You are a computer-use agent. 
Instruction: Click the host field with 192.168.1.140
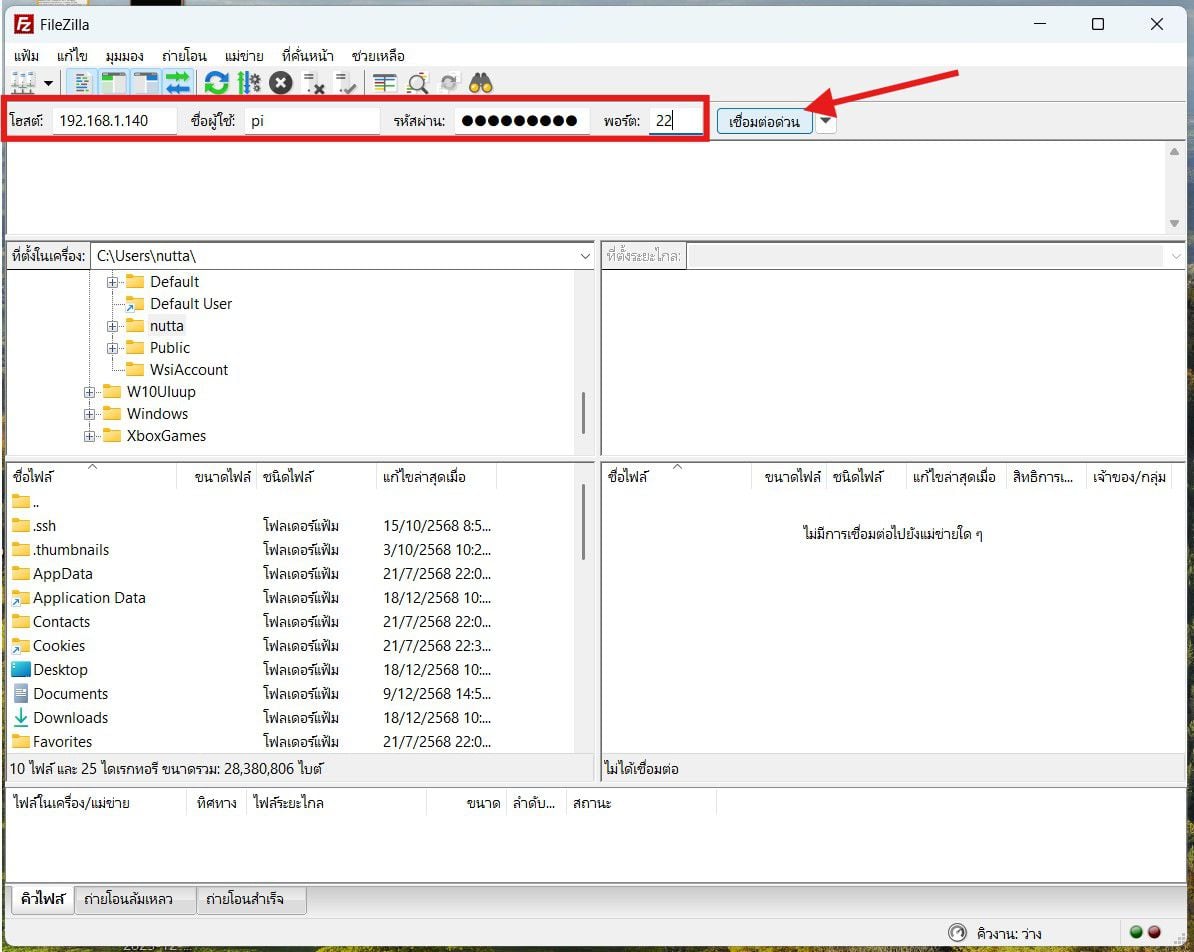(x=114, y=120)
